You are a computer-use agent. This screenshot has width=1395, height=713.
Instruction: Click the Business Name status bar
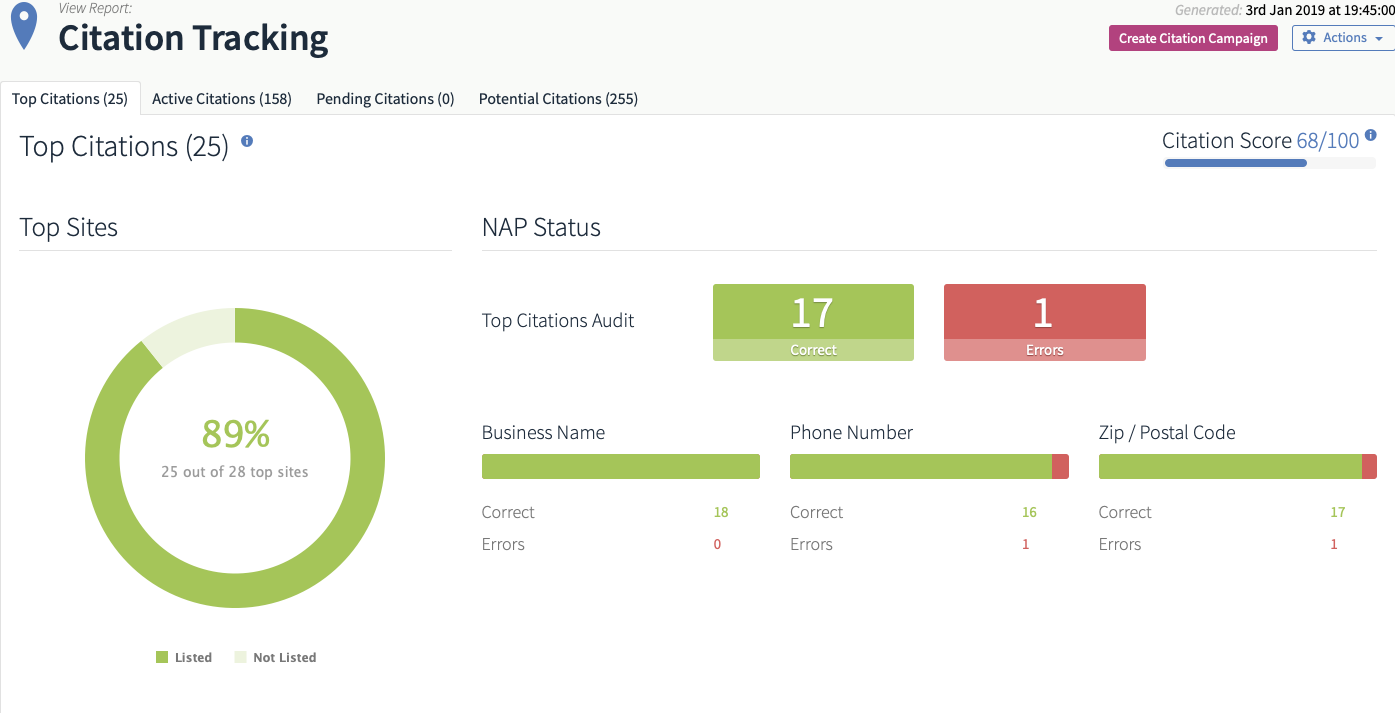(x=620, y=467)
